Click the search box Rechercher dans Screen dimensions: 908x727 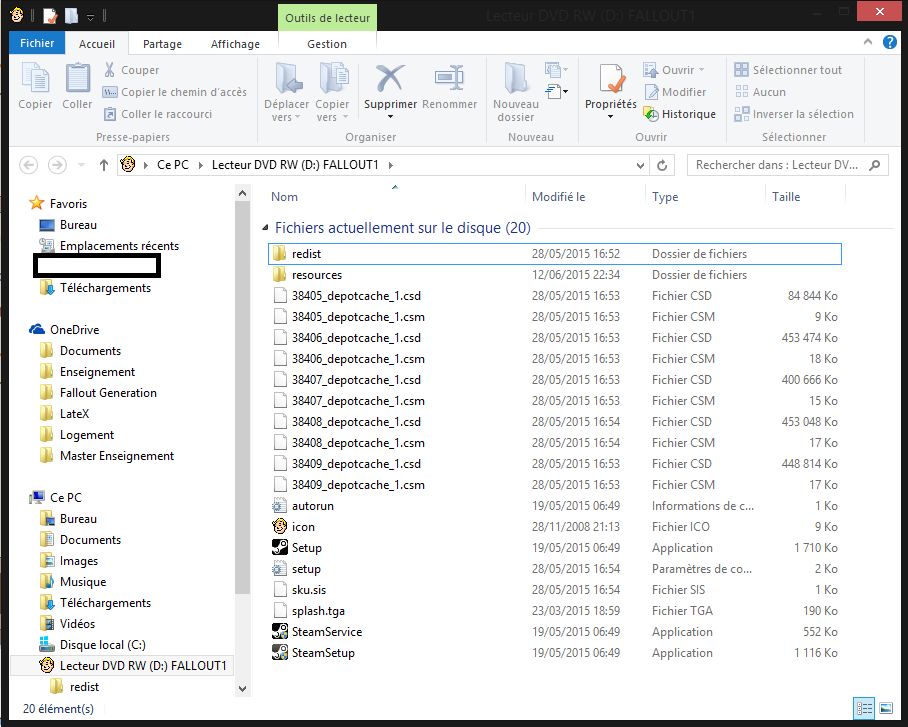[788, 165]
